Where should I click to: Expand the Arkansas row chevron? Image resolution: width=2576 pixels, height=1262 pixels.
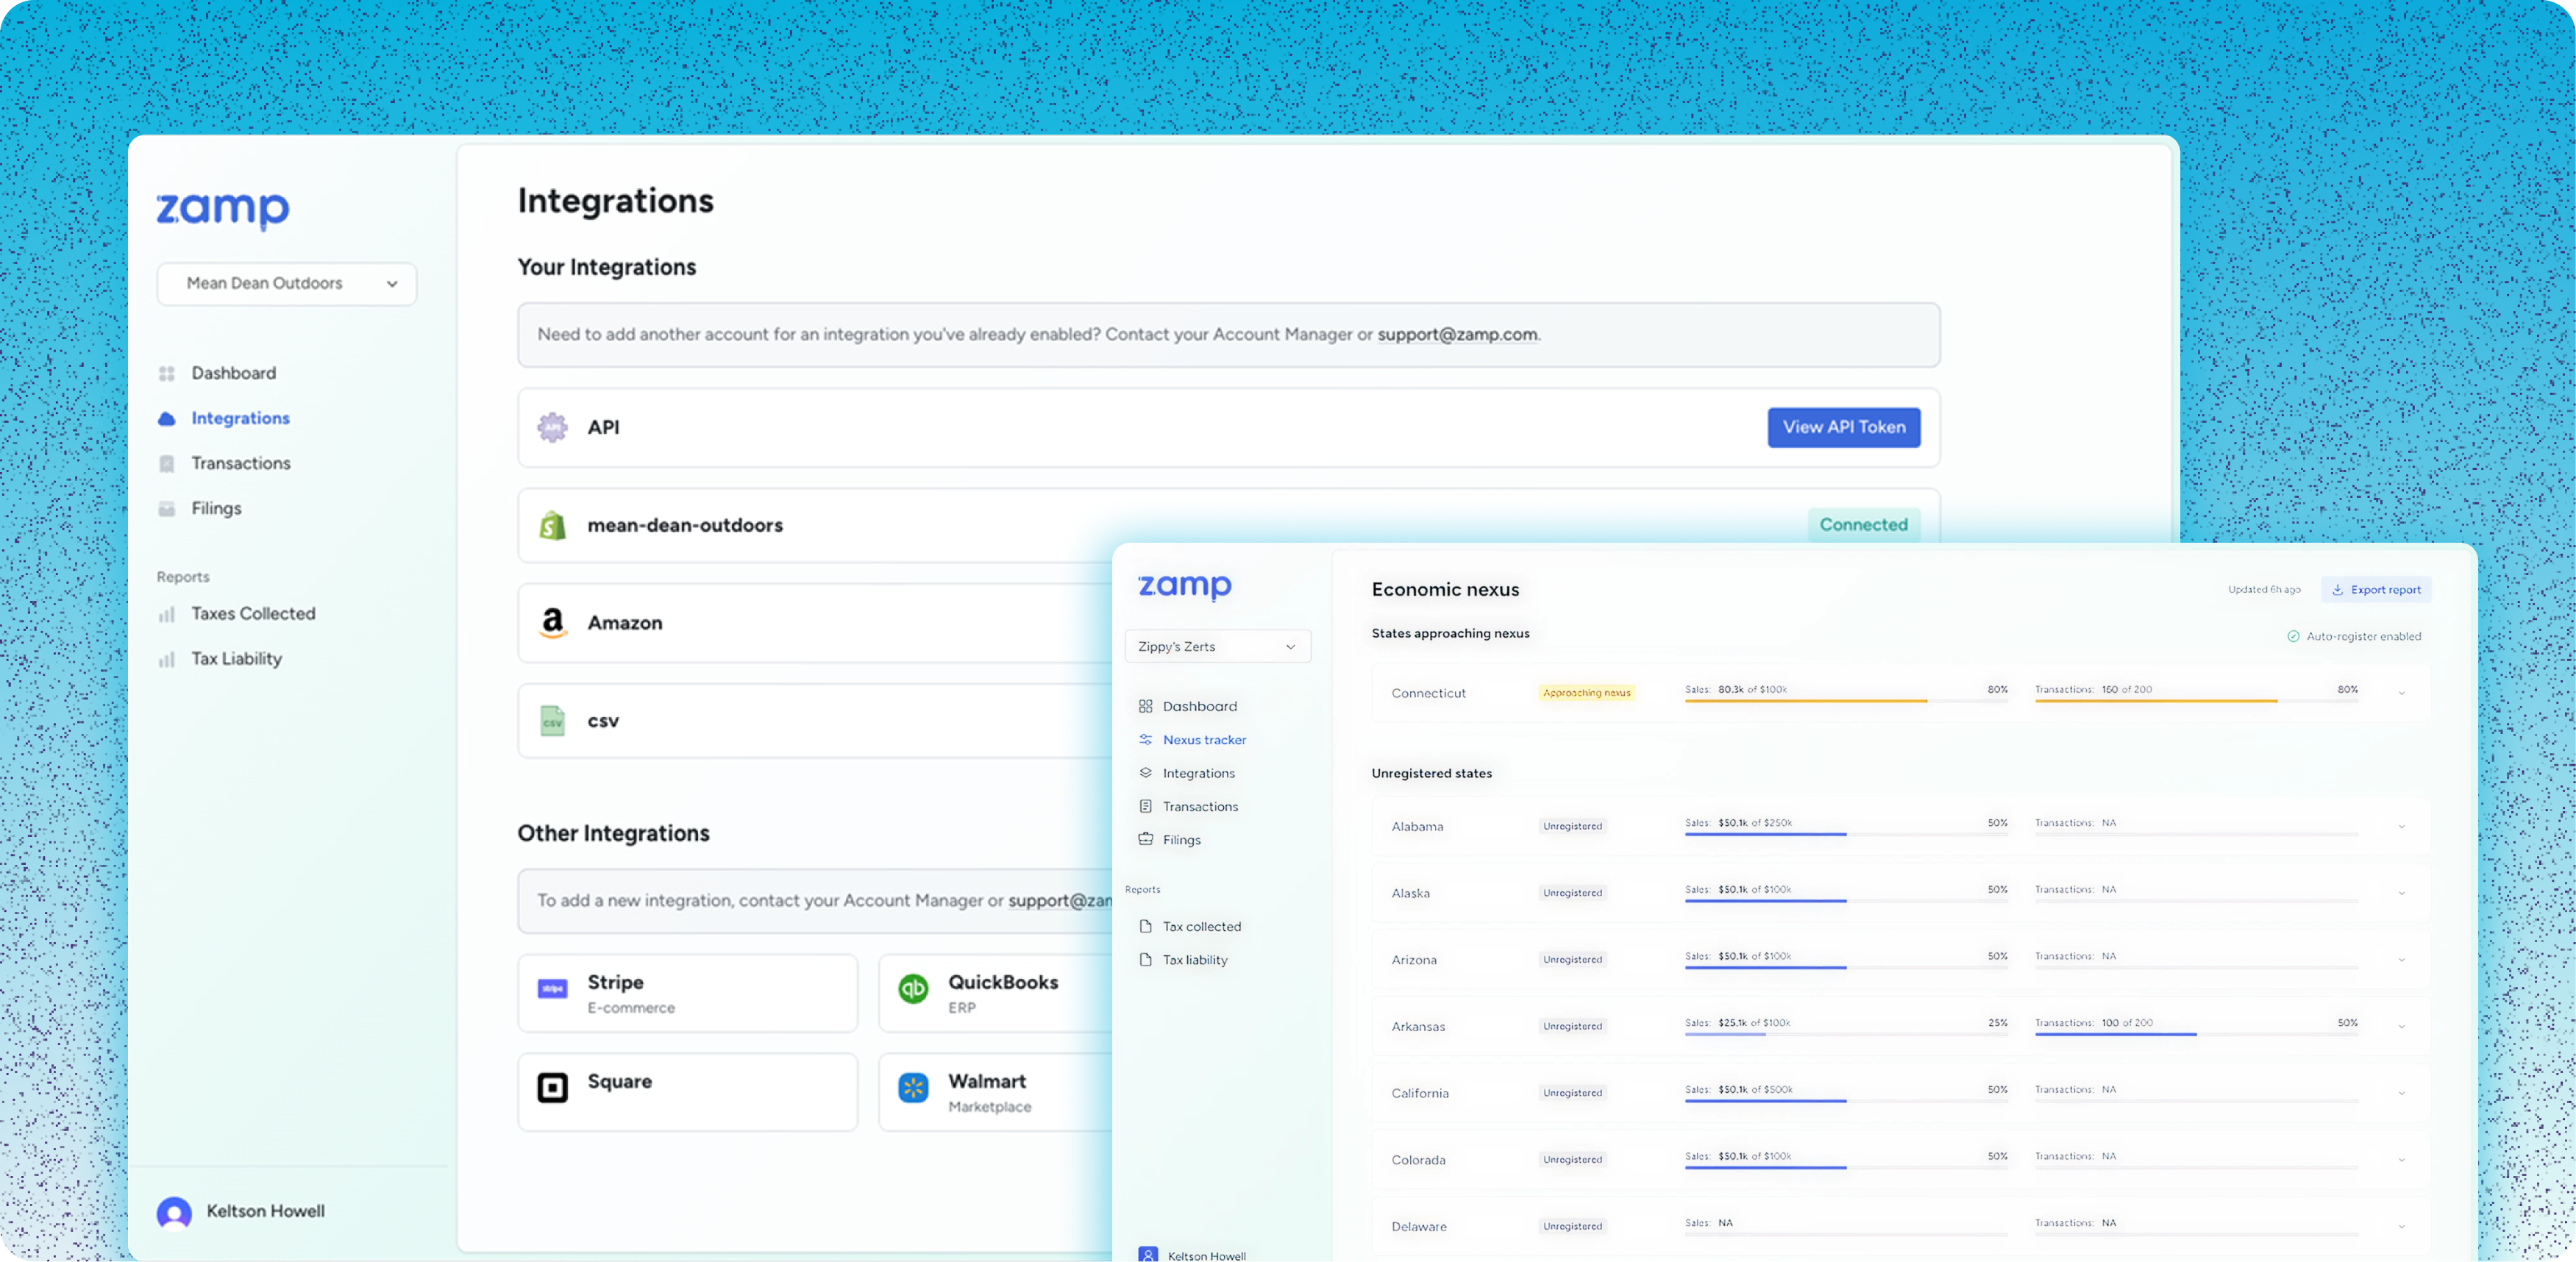click(x=2401, y=1027)
